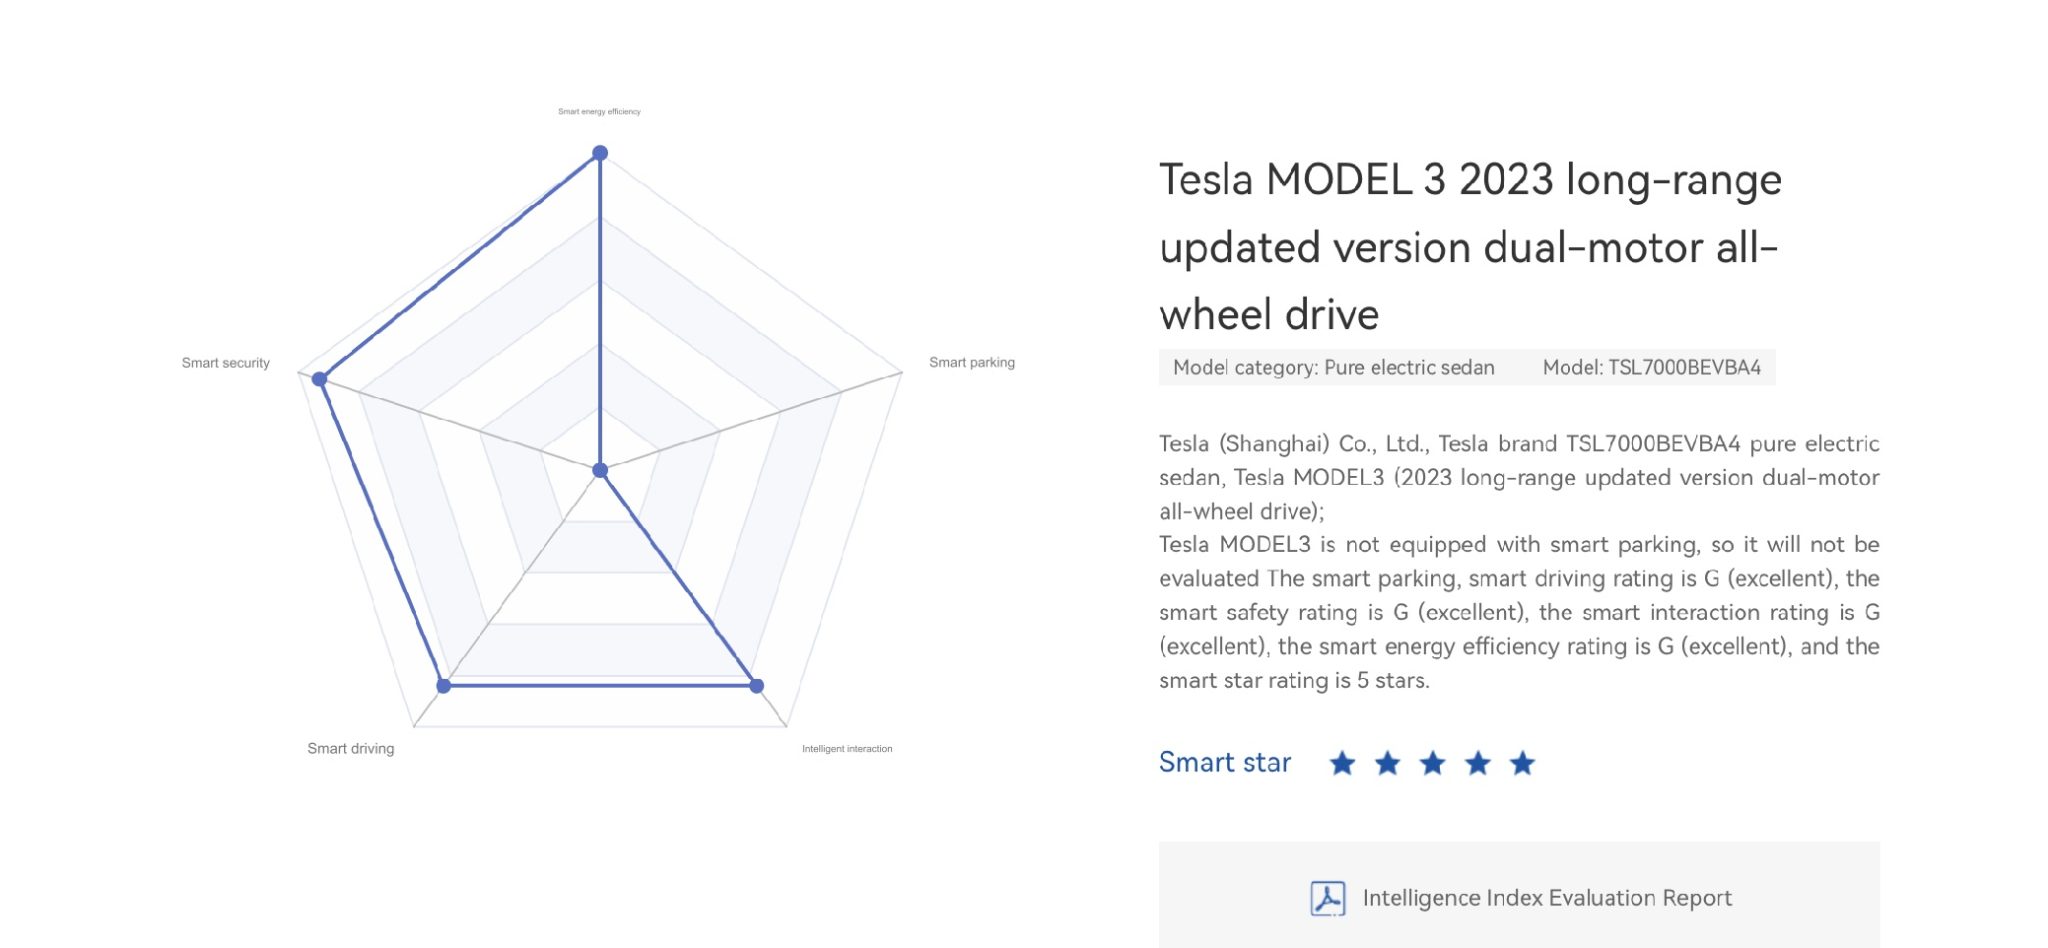Click the Intelligent interaction axis label
This screenshot has width=2048, height=948.
[847, 749]
